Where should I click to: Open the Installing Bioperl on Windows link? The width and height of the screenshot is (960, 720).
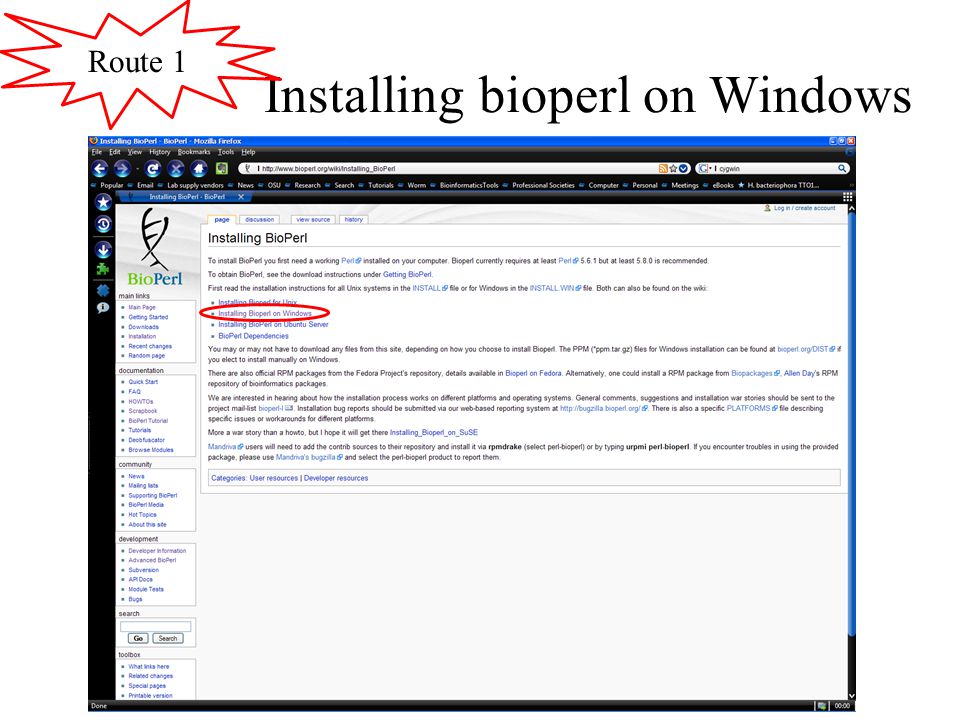tap(264, 313)
